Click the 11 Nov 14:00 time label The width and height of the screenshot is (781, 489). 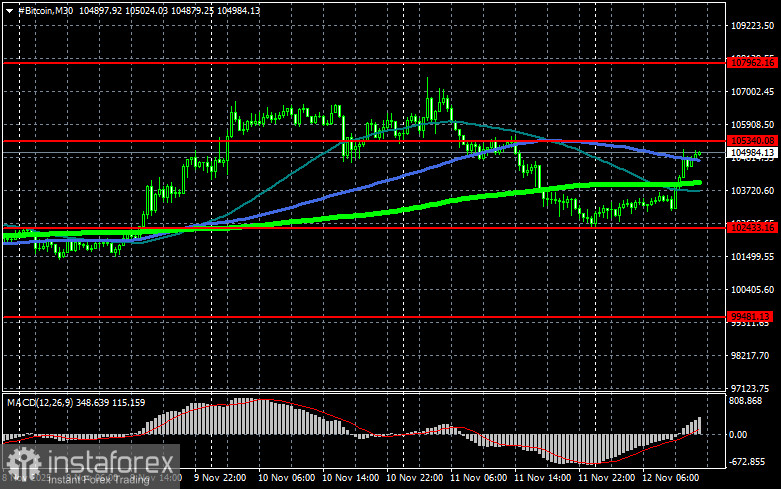[542, 478]
